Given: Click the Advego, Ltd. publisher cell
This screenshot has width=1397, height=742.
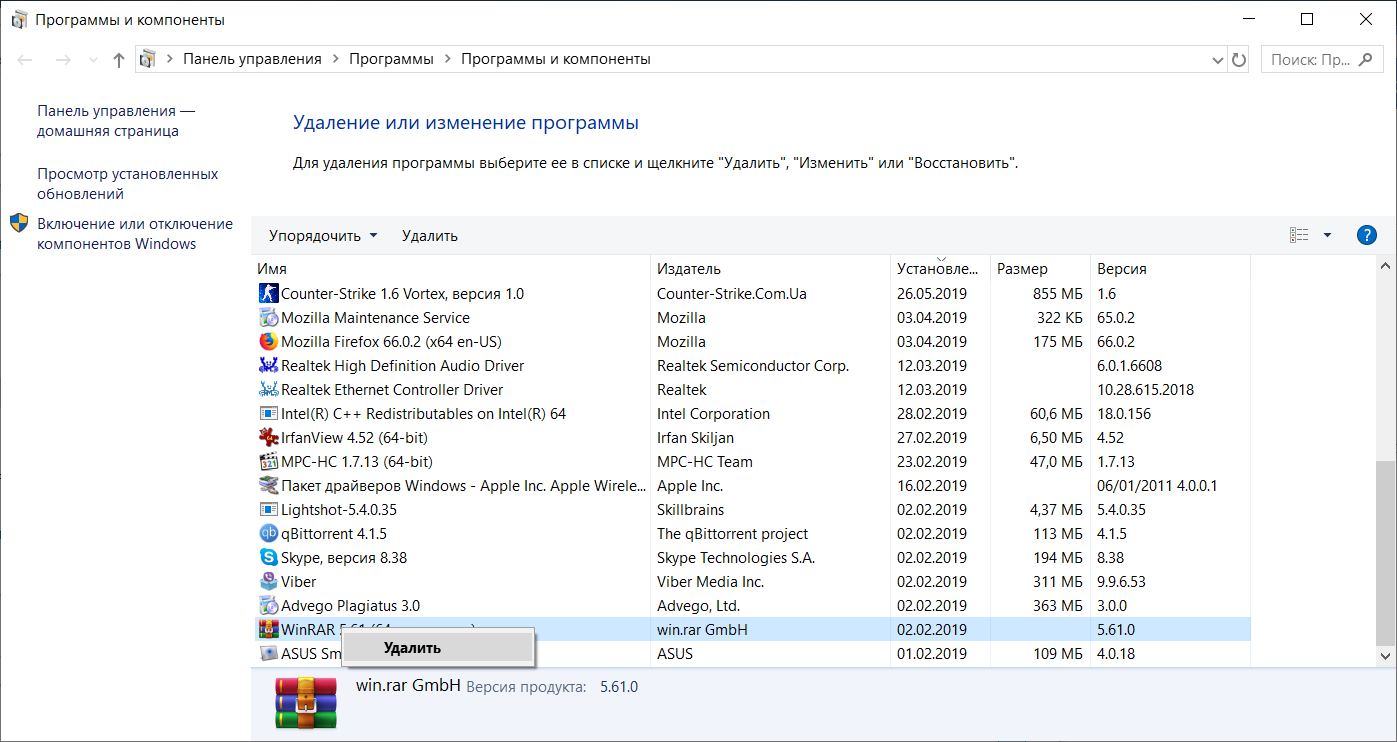Looking at the screenshot, I should point(698,606).
